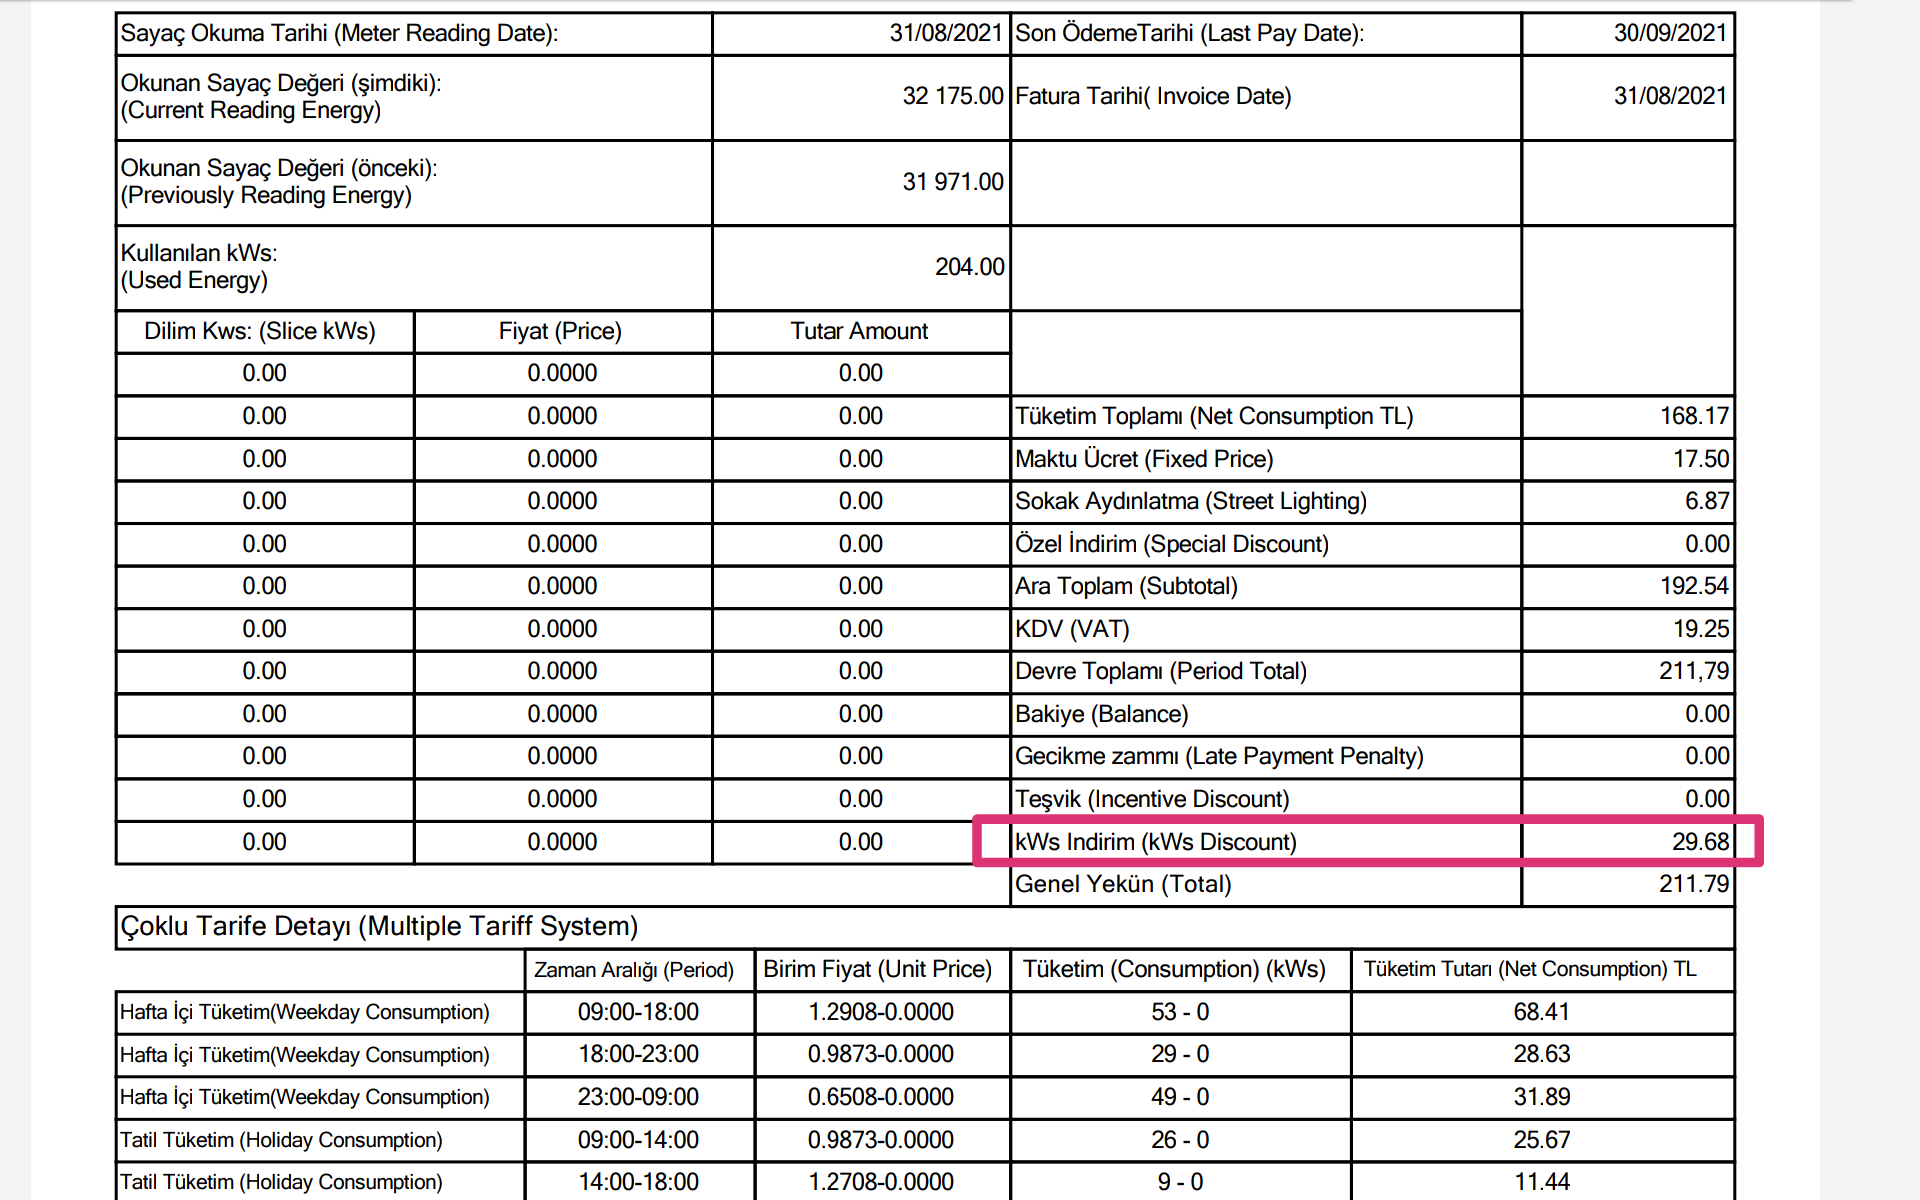1920x1200 pixels.
Task: Select the Ara Toplam (Subtotal) value 192.54
Action: pos(1693,586)
